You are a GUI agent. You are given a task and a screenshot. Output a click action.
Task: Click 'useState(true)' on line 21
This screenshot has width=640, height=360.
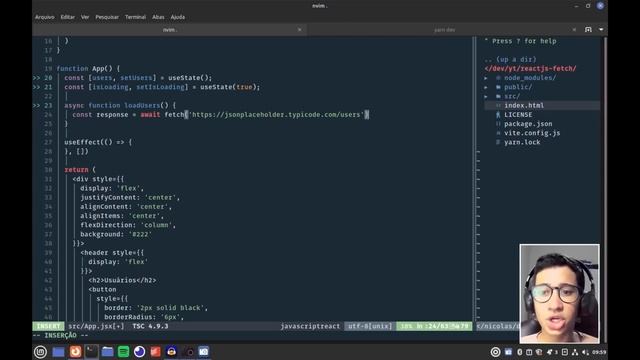pyautogui.click(x=230, y=87)
